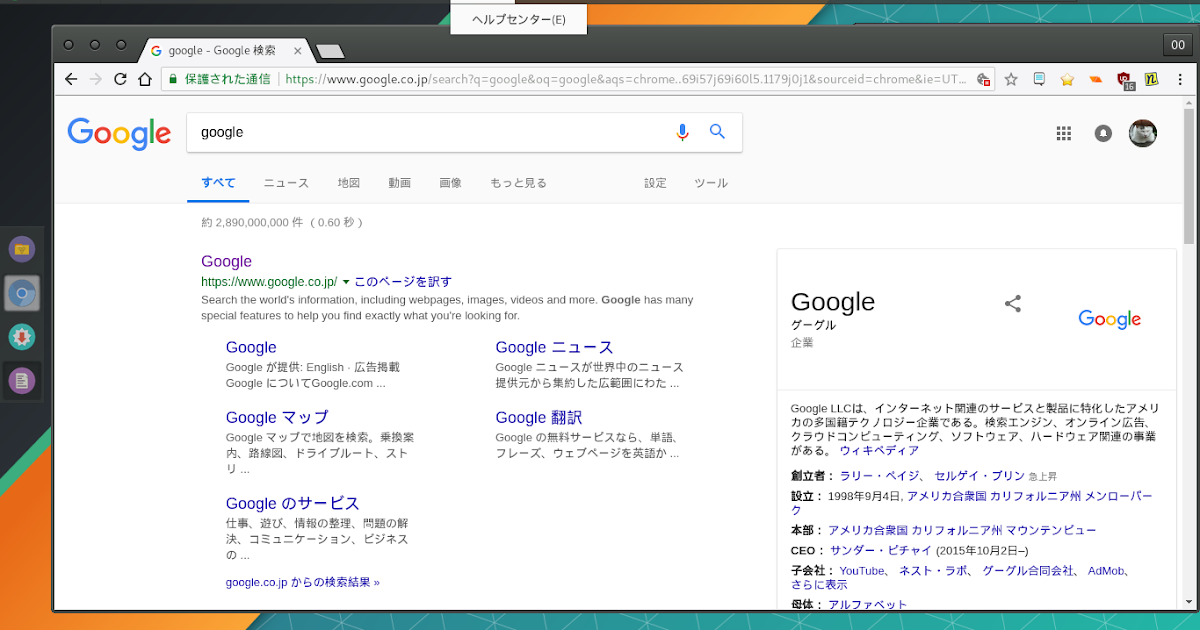The image size is (1200, 630).
Task: Open the home page via house icon
Action: pos(145,79)
